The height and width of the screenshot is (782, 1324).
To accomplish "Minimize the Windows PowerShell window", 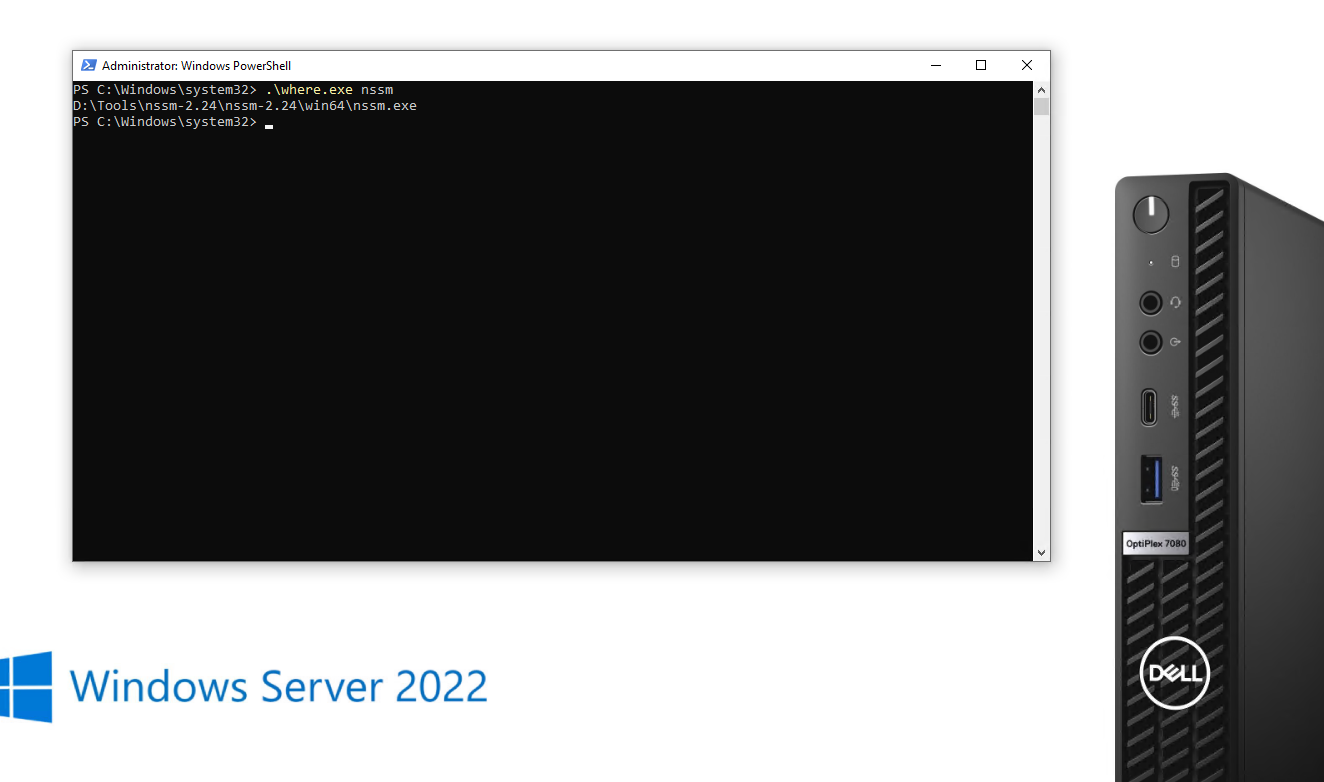I will point(936,65).
